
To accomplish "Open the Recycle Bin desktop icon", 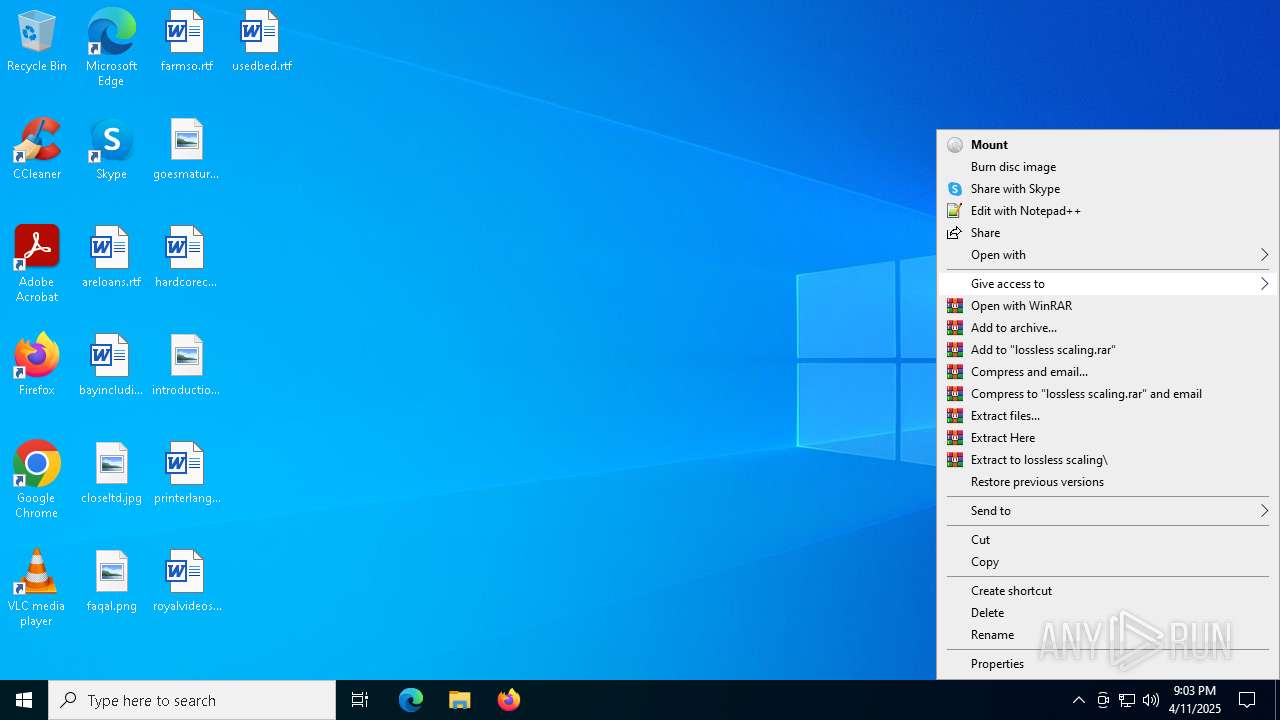I will 37,42.
